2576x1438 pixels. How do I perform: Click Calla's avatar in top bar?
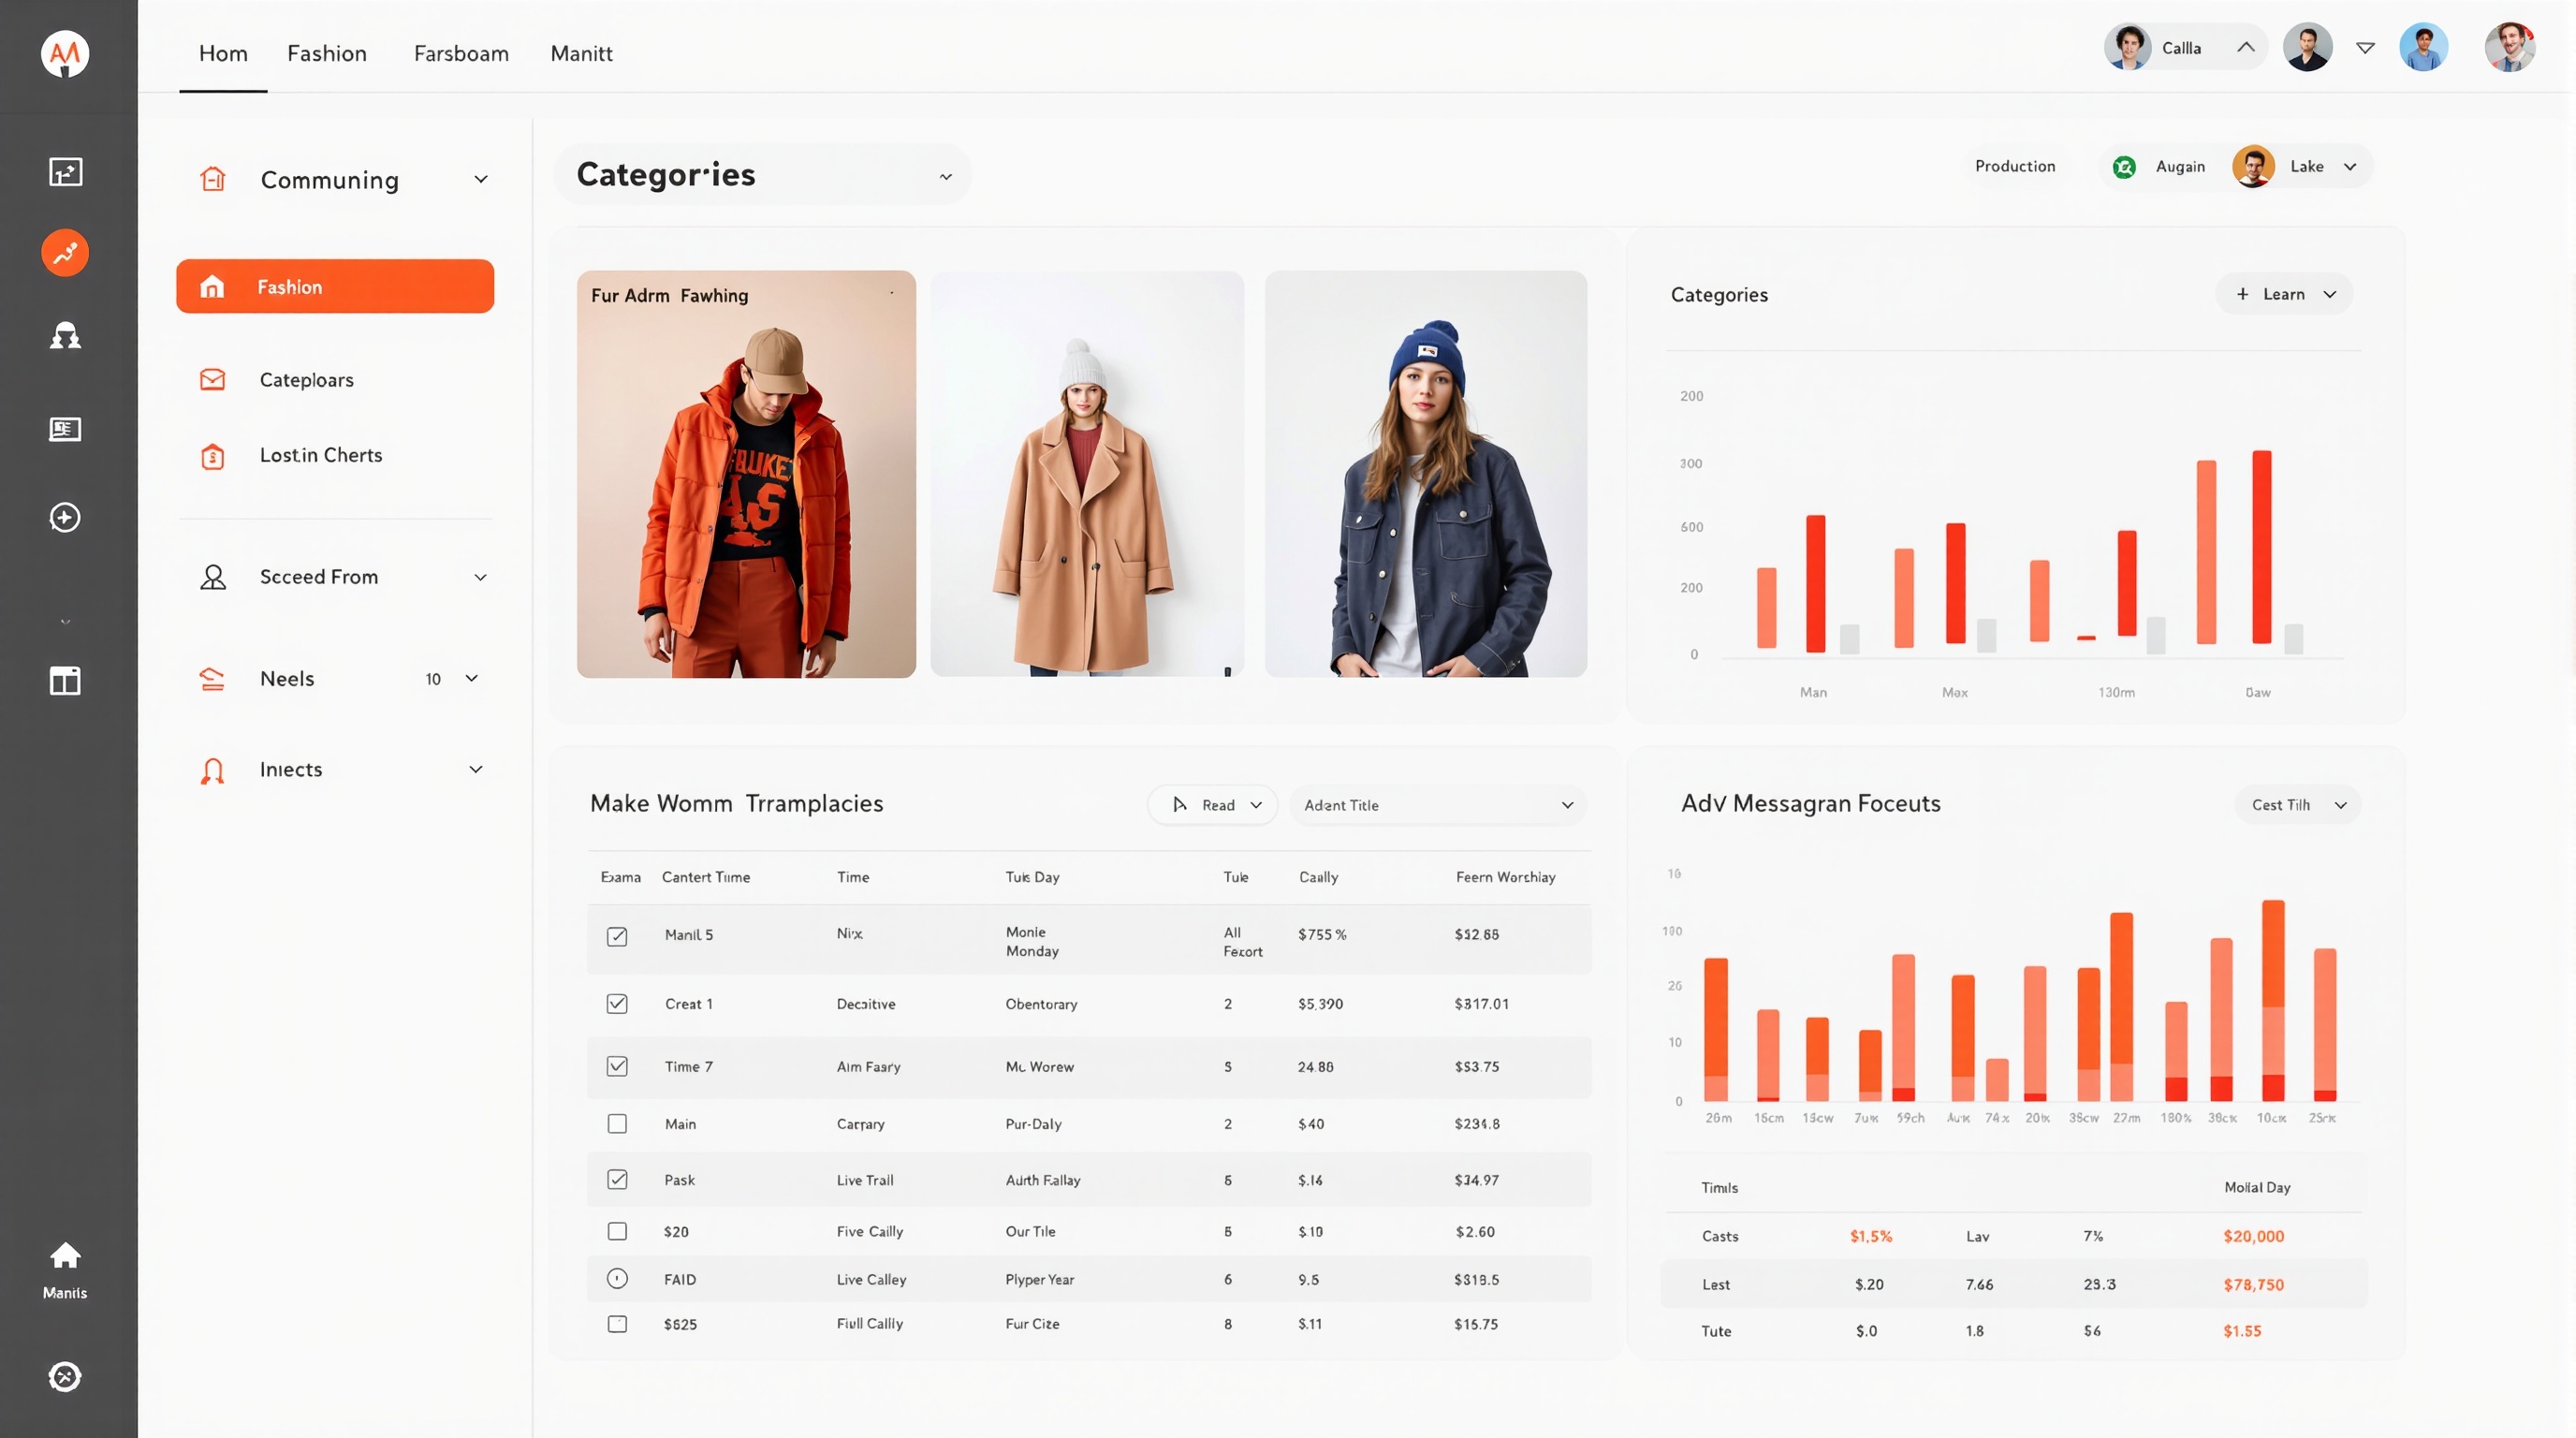tap(2128, 47)
